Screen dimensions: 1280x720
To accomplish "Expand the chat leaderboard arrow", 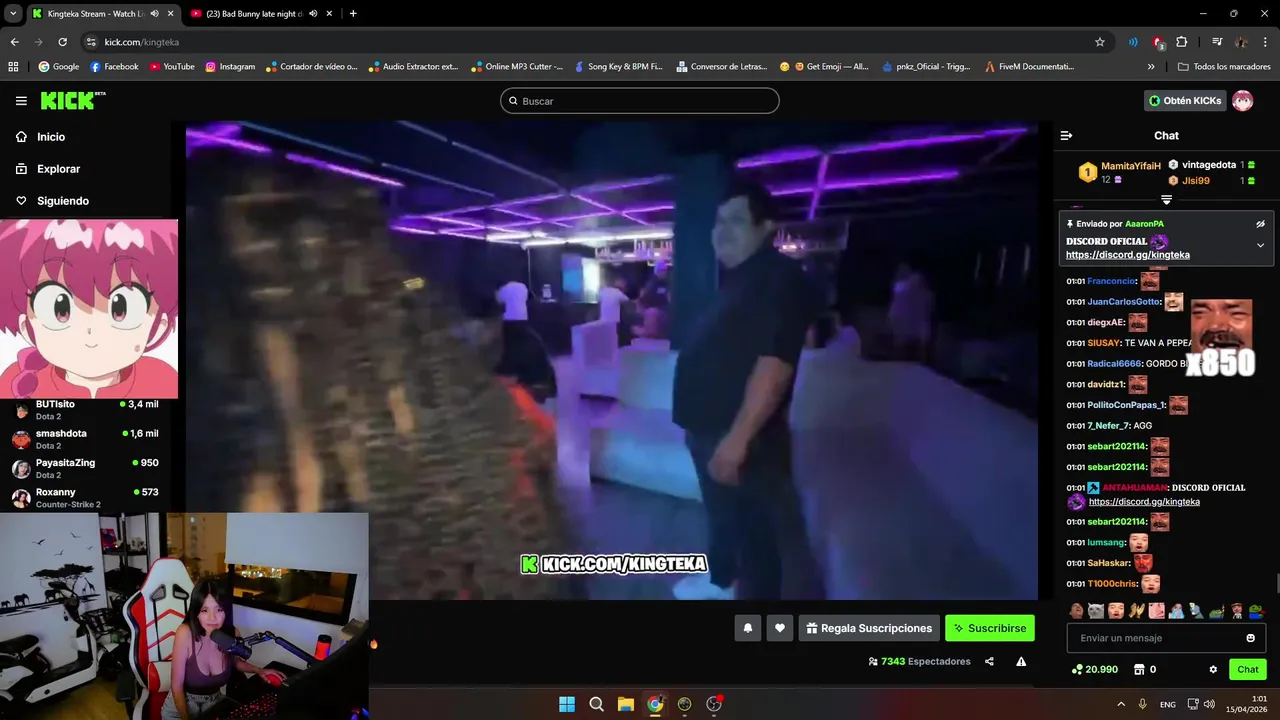I will click(1166, 200).
